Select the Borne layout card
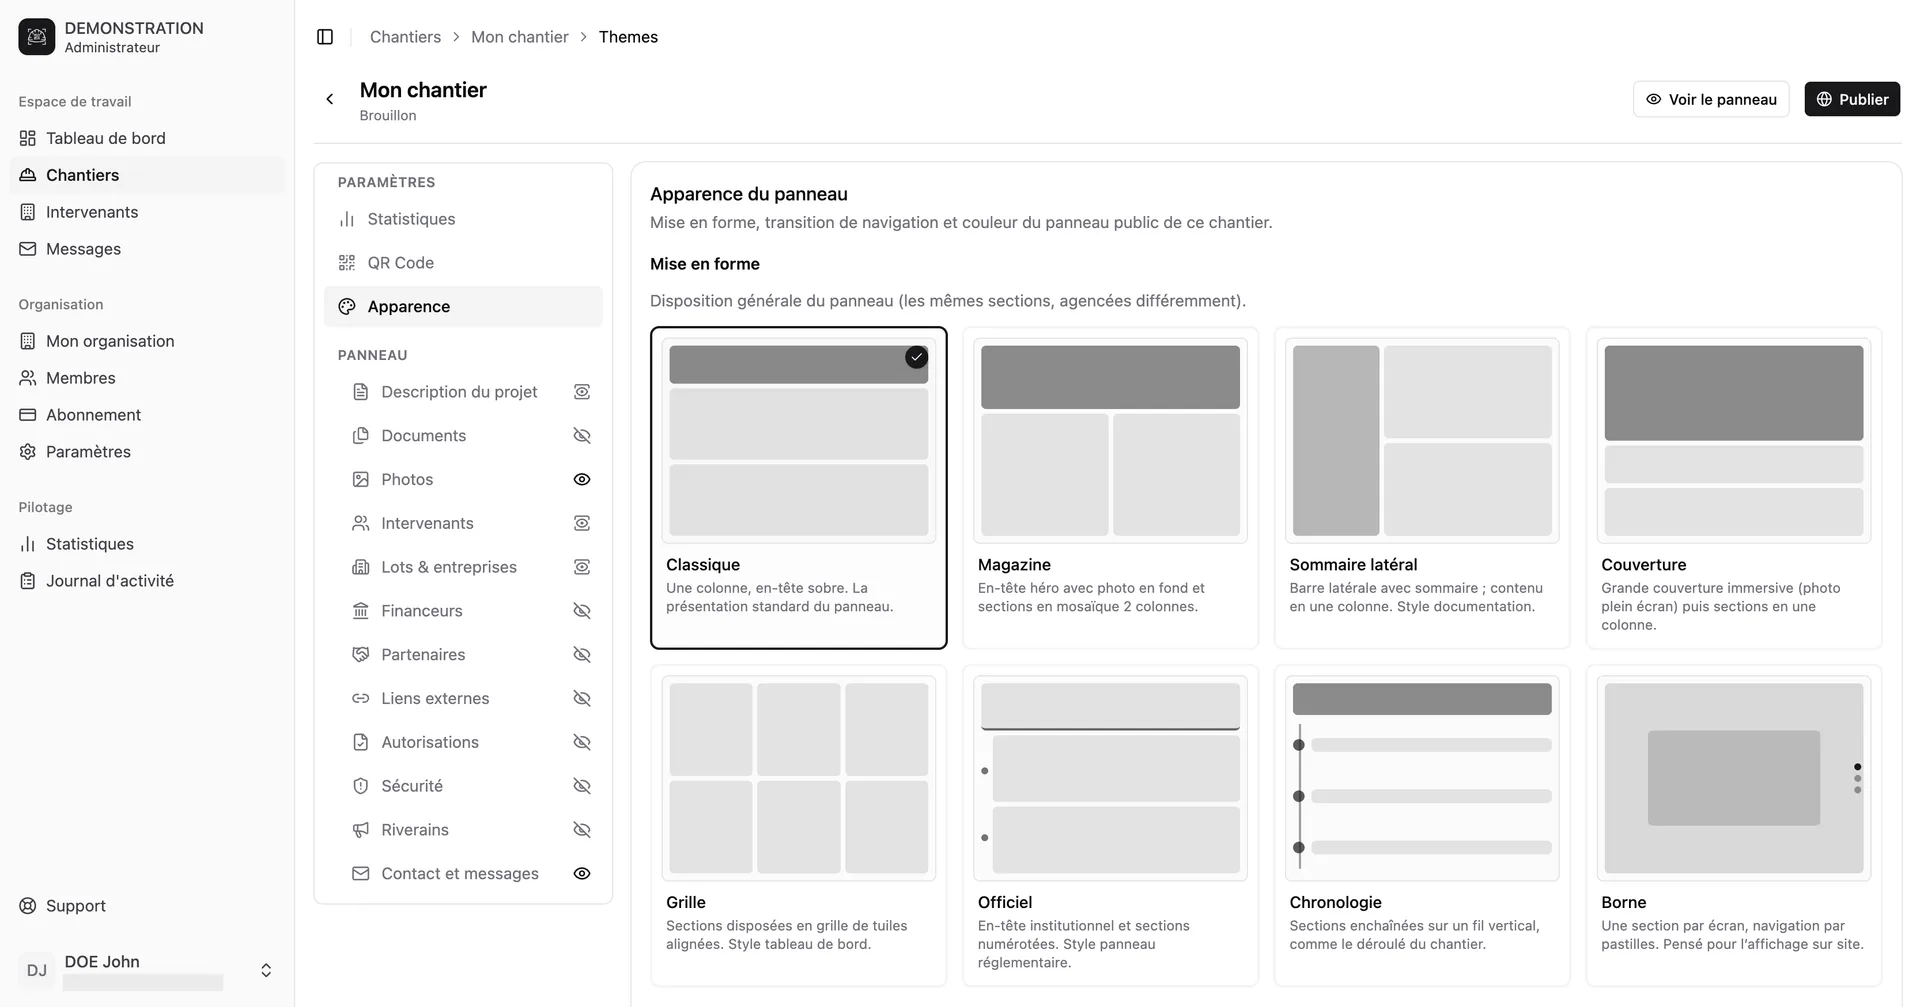 point(1734,826)
